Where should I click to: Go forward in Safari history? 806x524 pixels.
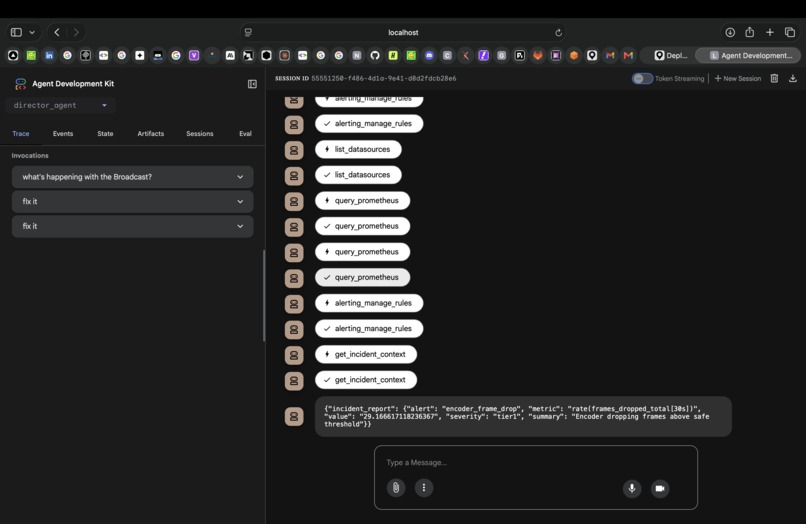coord(76,32)
